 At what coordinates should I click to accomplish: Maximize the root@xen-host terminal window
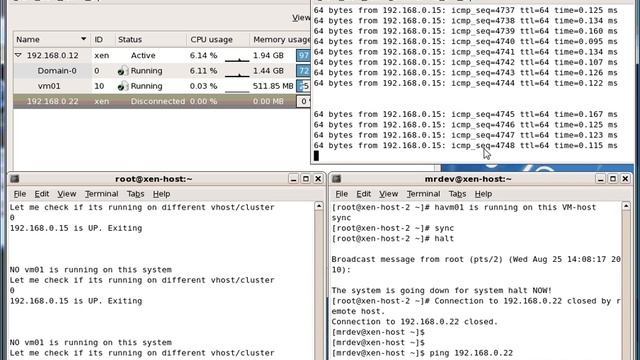coord(306,179)
